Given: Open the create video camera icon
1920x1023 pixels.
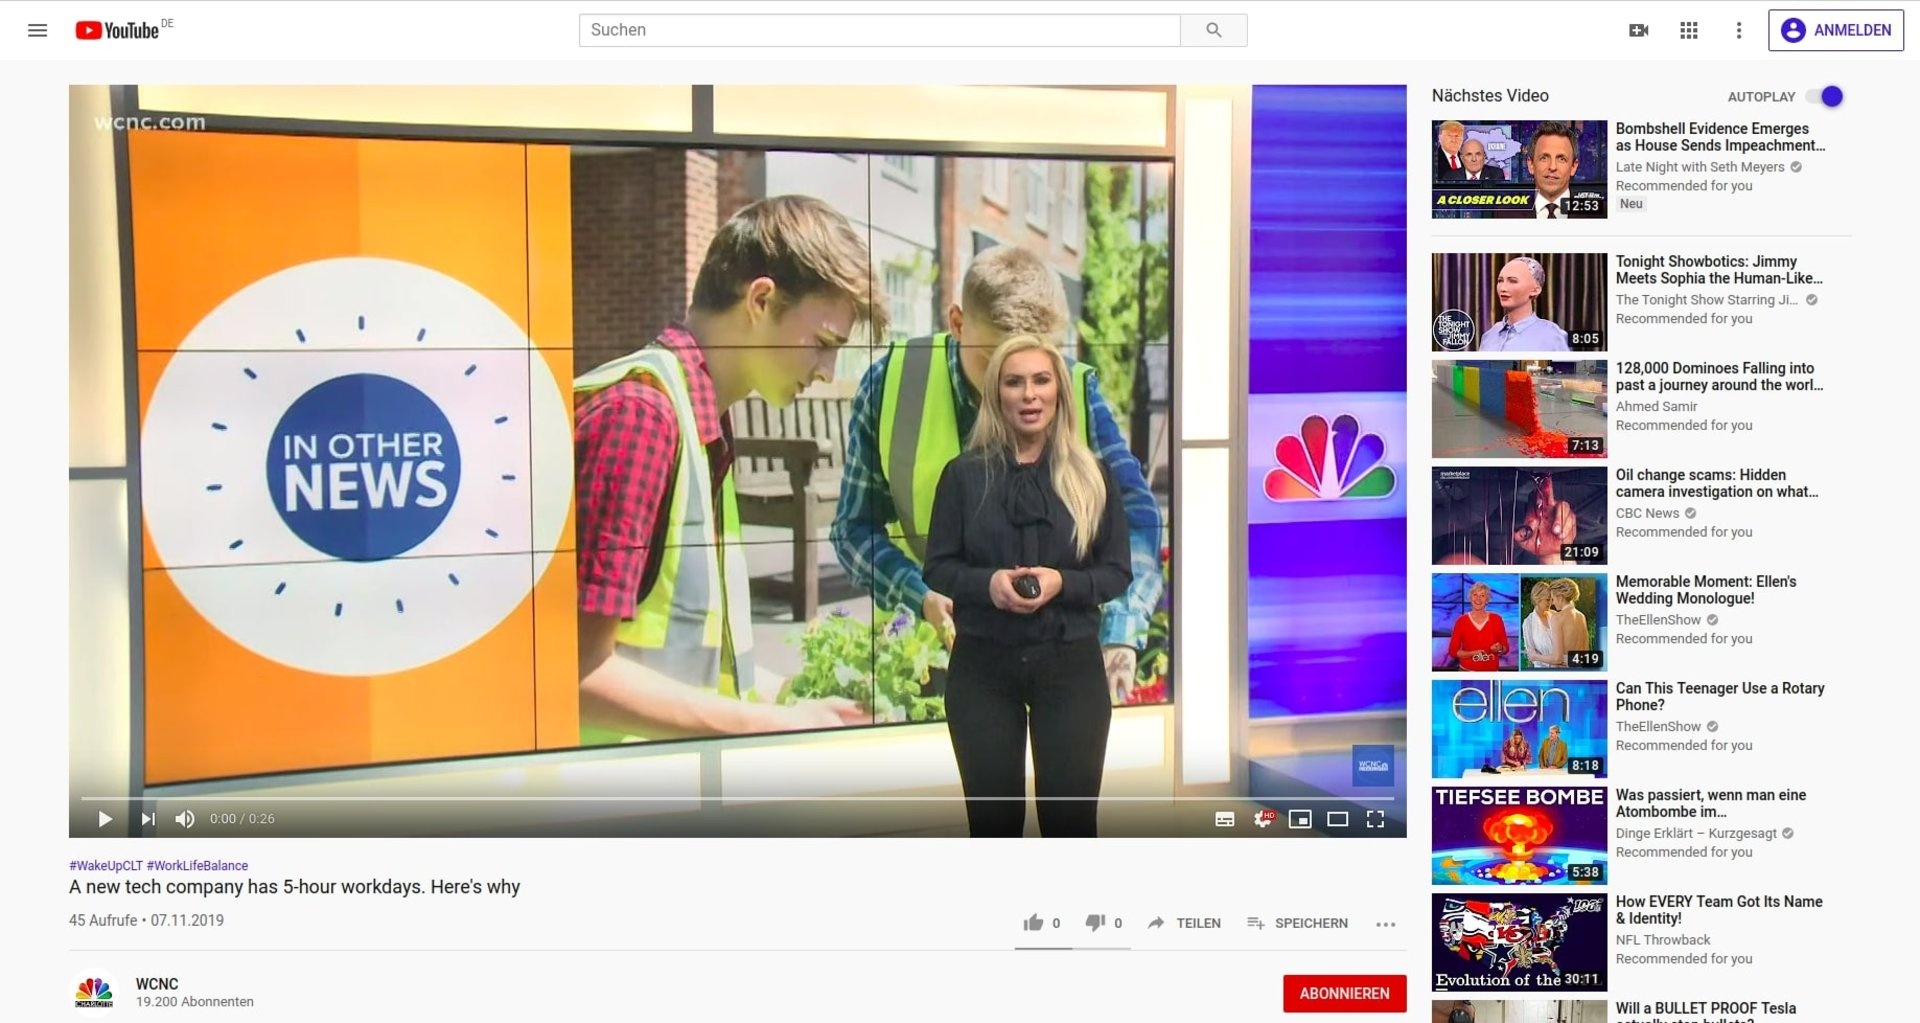Looking at the screenshot, I should [1638, 30].
